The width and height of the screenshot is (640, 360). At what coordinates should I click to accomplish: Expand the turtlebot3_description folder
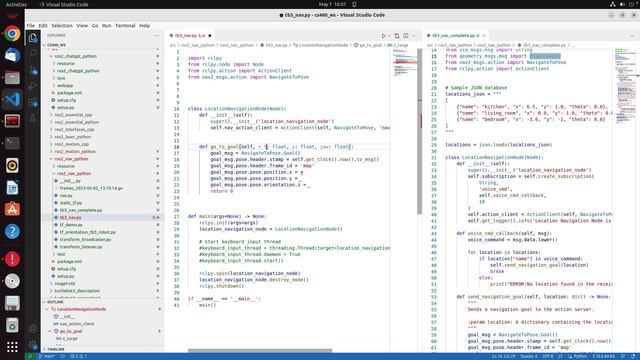102,291
